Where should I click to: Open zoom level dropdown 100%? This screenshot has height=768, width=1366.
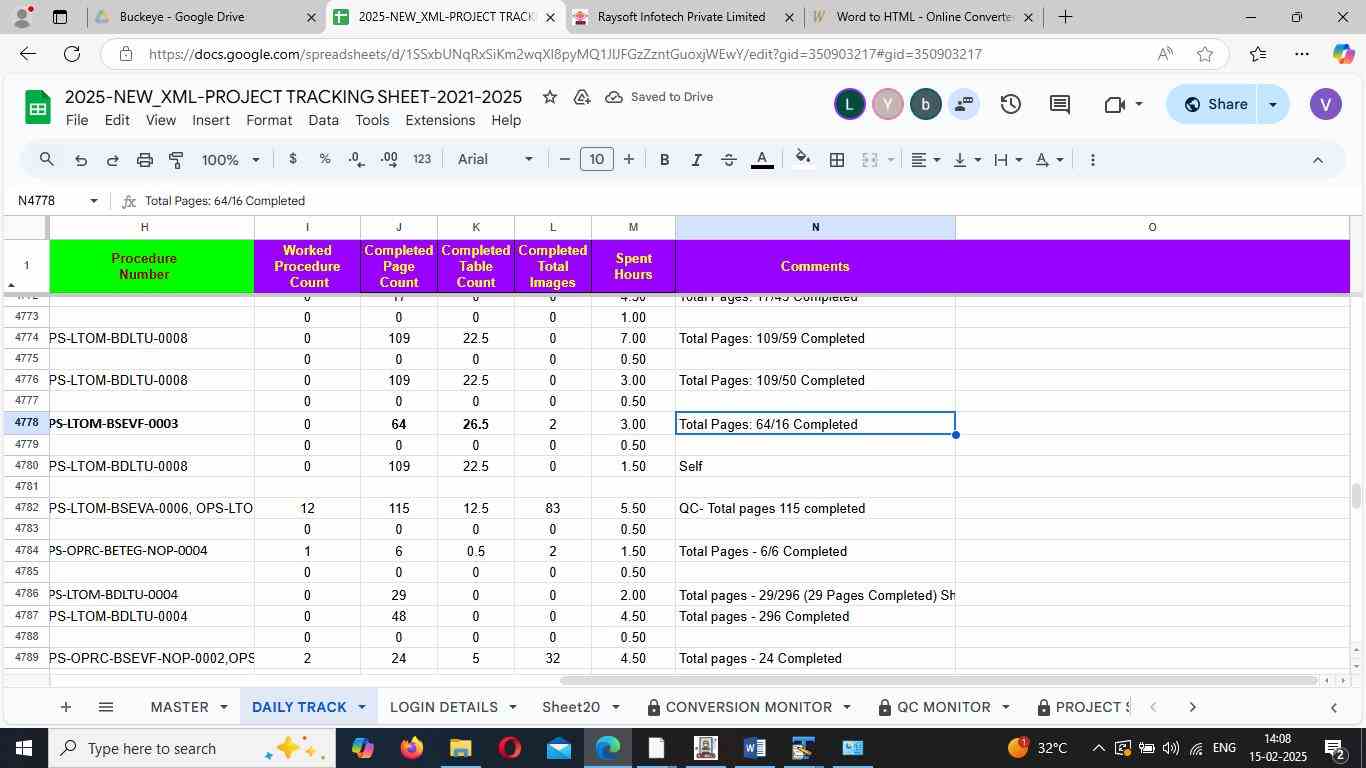pos(231,160)
